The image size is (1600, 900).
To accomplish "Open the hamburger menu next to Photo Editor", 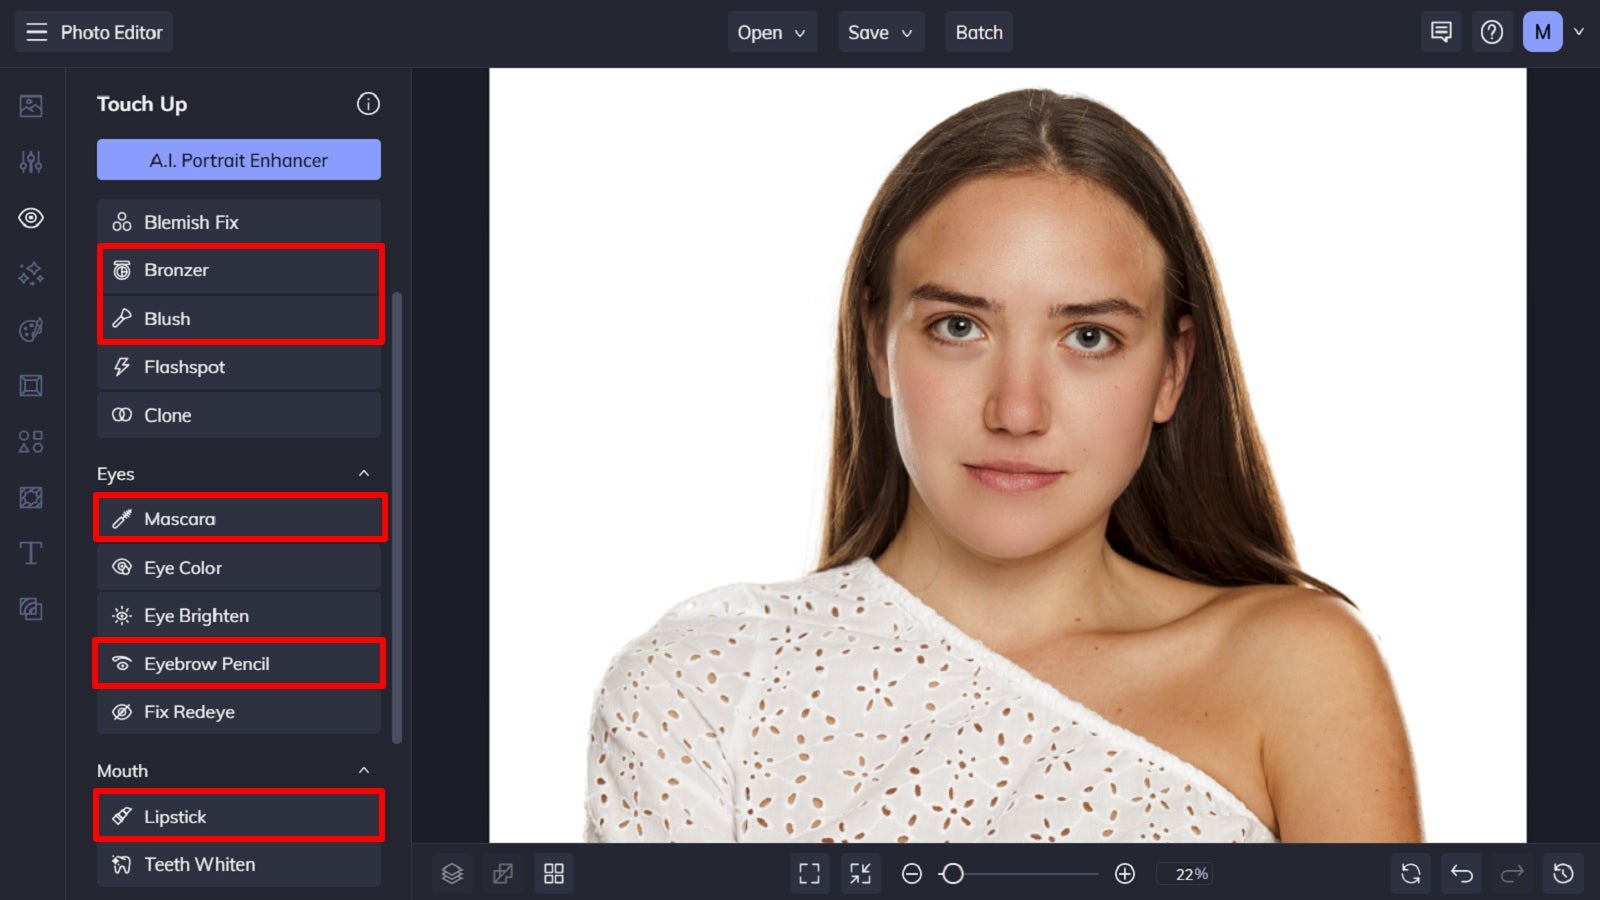I will point(36,31).
